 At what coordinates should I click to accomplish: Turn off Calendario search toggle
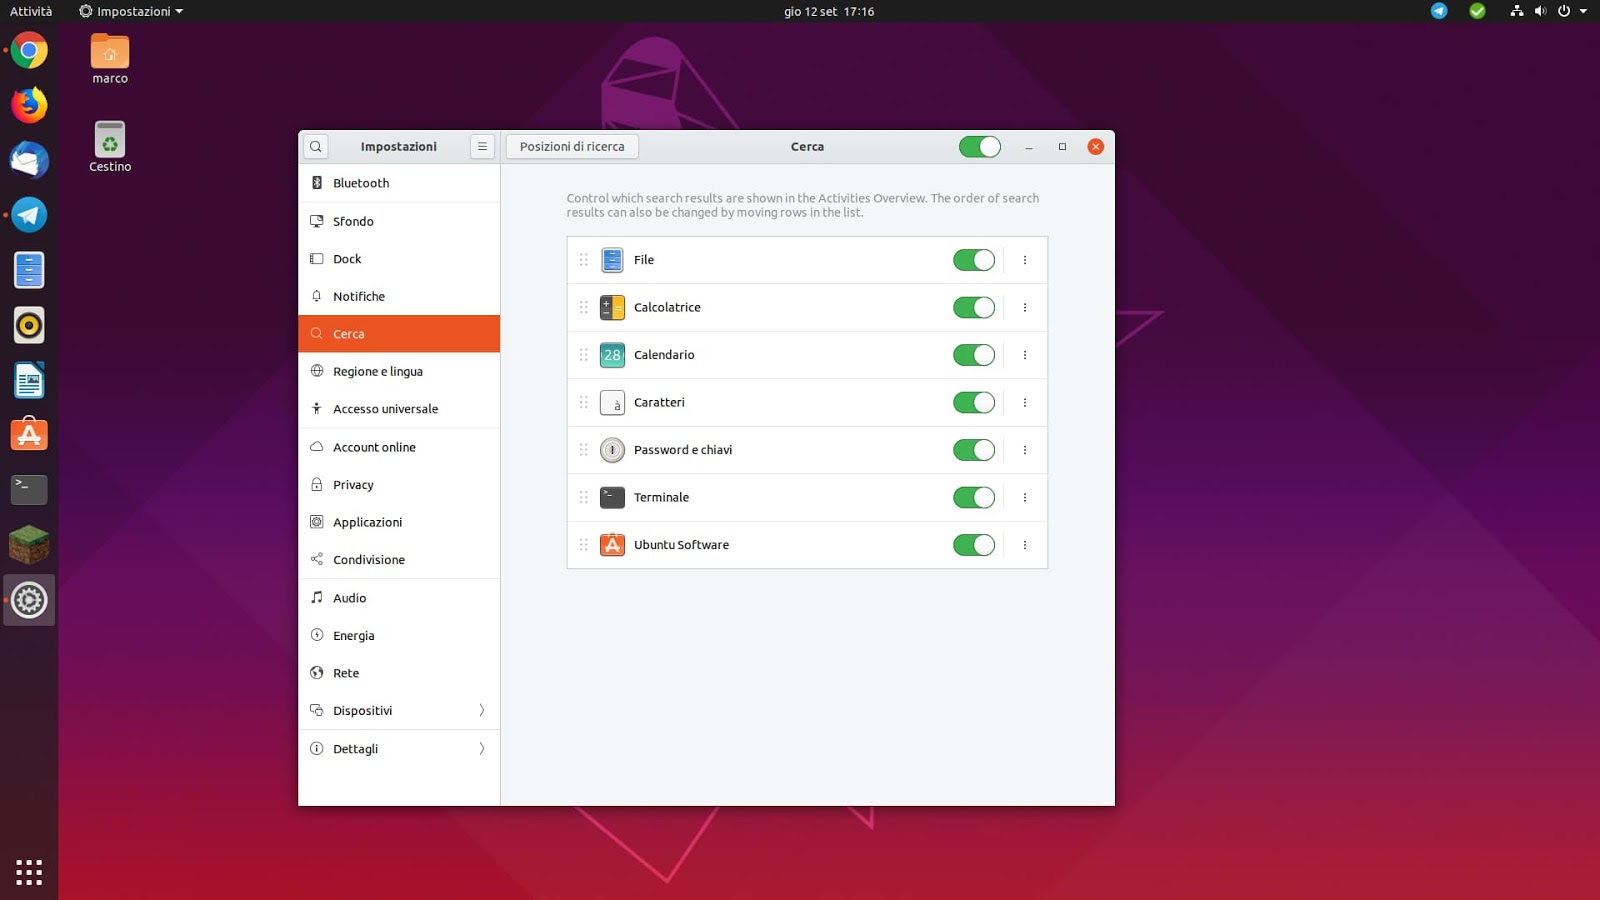pos(974,355)
